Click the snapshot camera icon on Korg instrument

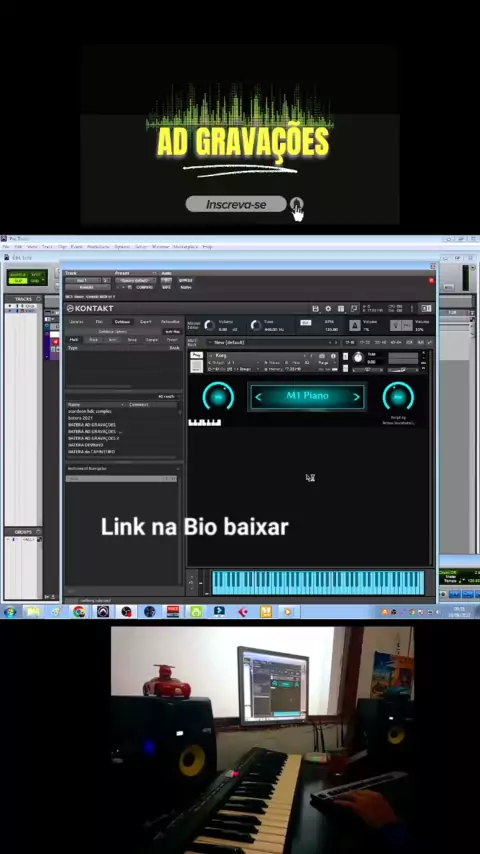click(322, 356)
